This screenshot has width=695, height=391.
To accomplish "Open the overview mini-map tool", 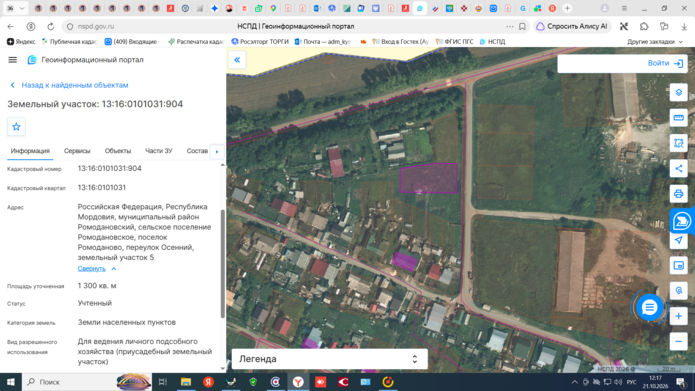I will click(678, 266).
